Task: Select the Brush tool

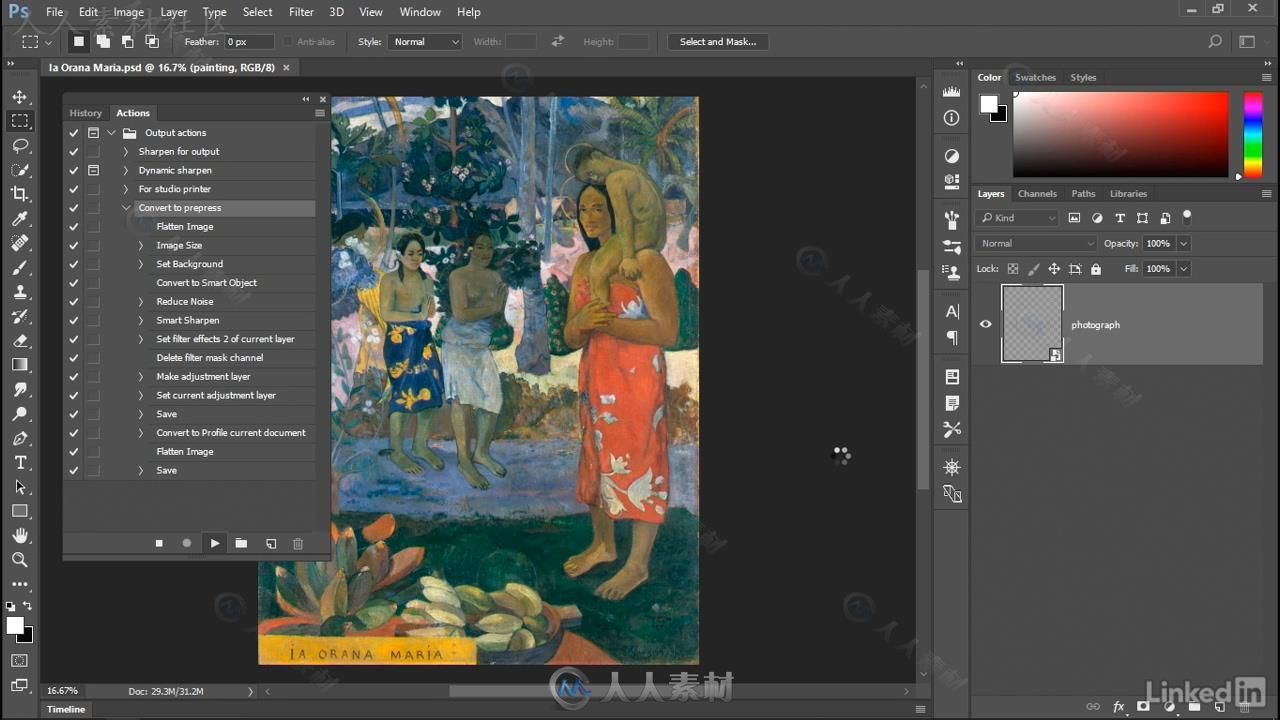Action: point(19,268)
